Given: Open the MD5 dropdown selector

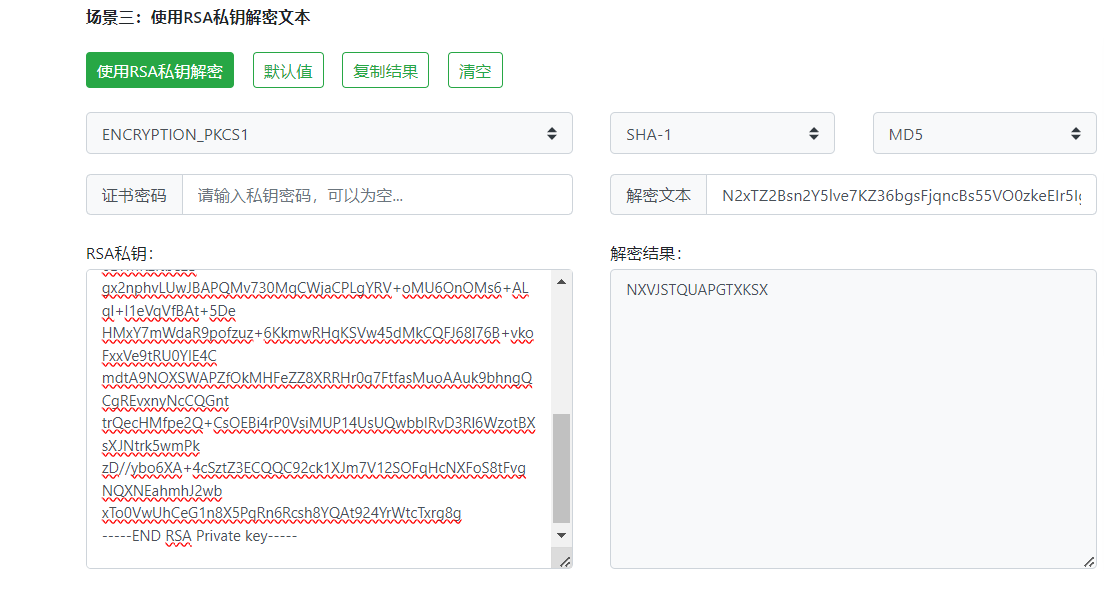Looking at the screenshot, I should click(984, 134).
